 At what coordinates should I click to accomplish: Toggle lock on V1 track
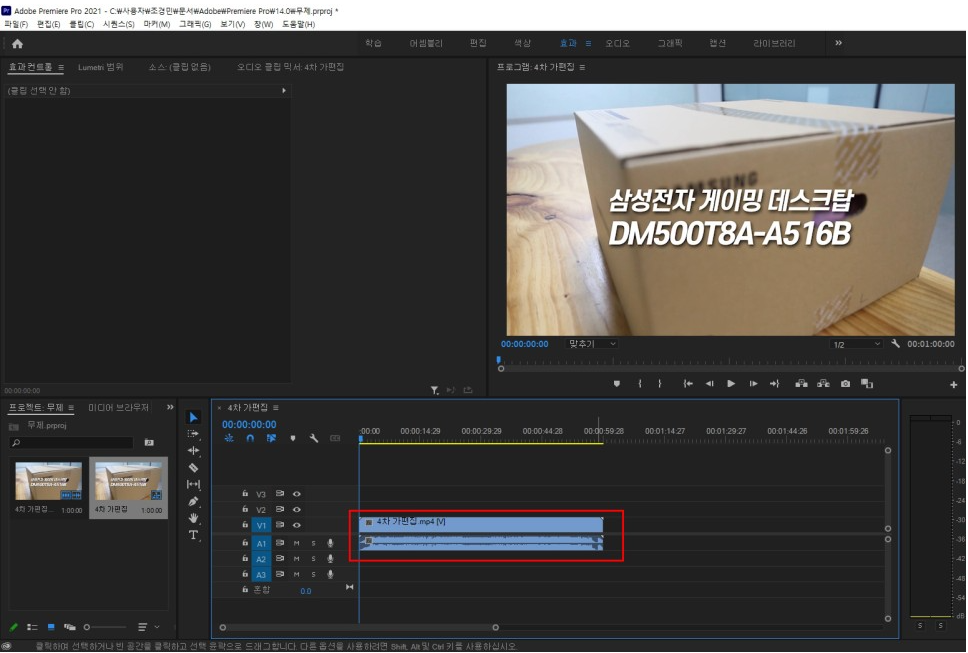245,525
